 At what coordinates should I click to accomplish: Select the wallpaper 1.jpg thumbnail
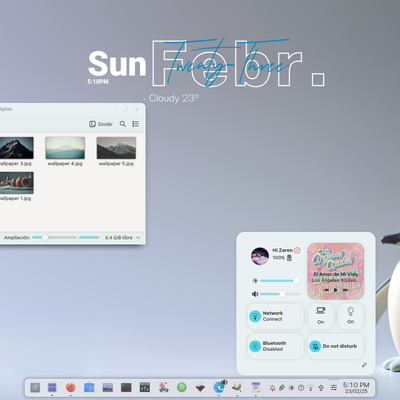[x=17, y=183]
